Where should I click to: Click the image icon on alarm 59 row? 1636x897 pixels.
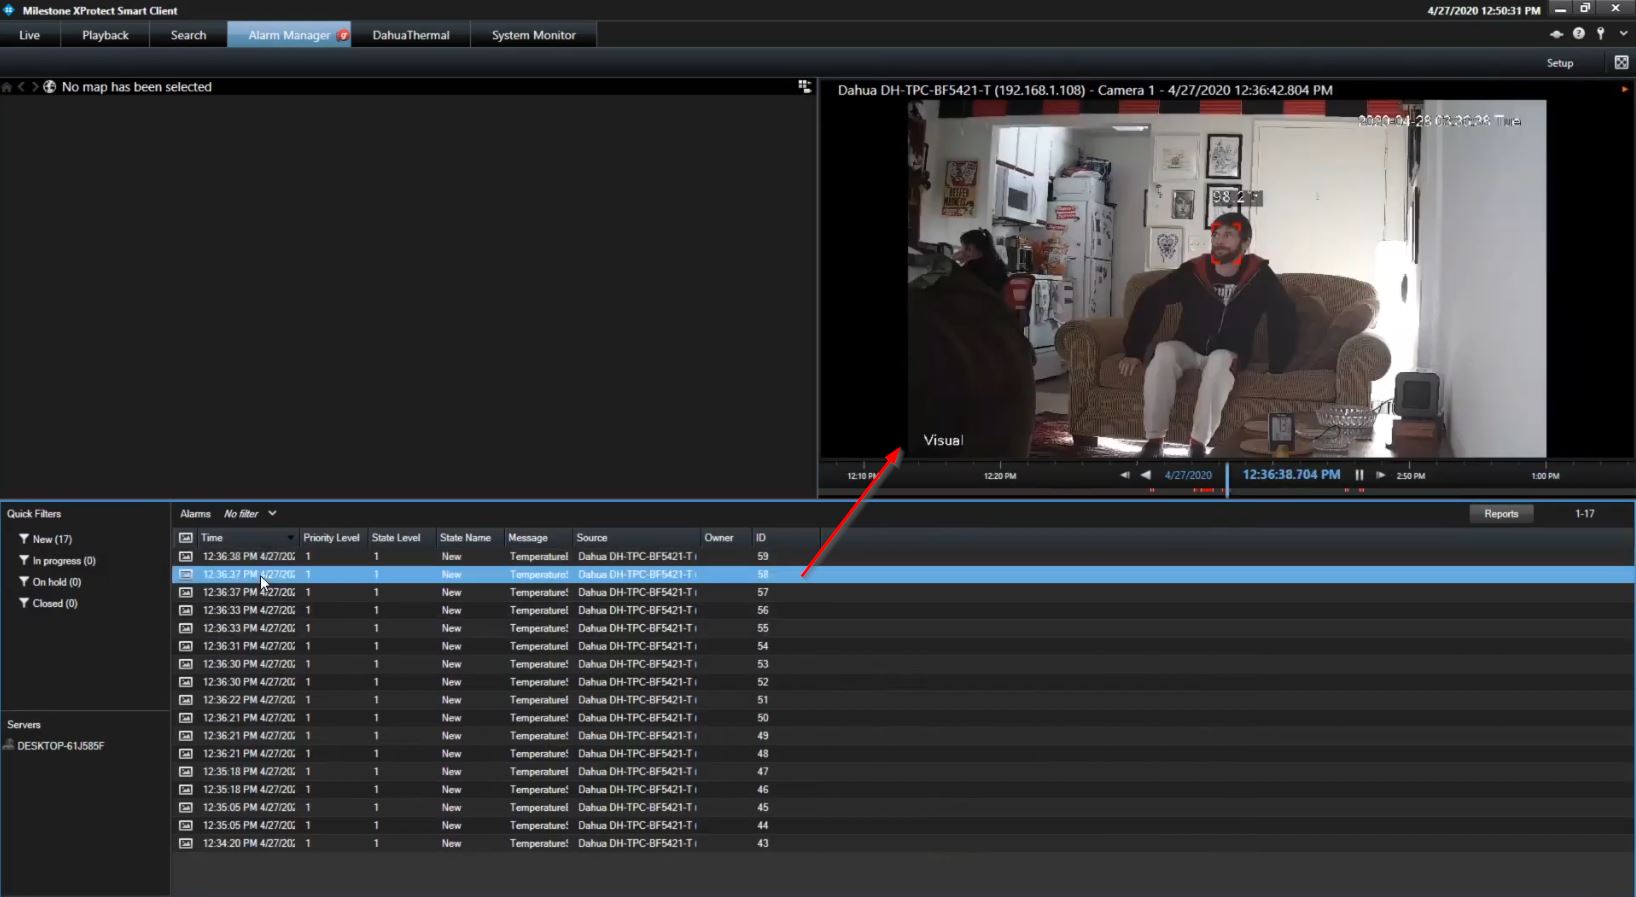(x=185, y=556)
